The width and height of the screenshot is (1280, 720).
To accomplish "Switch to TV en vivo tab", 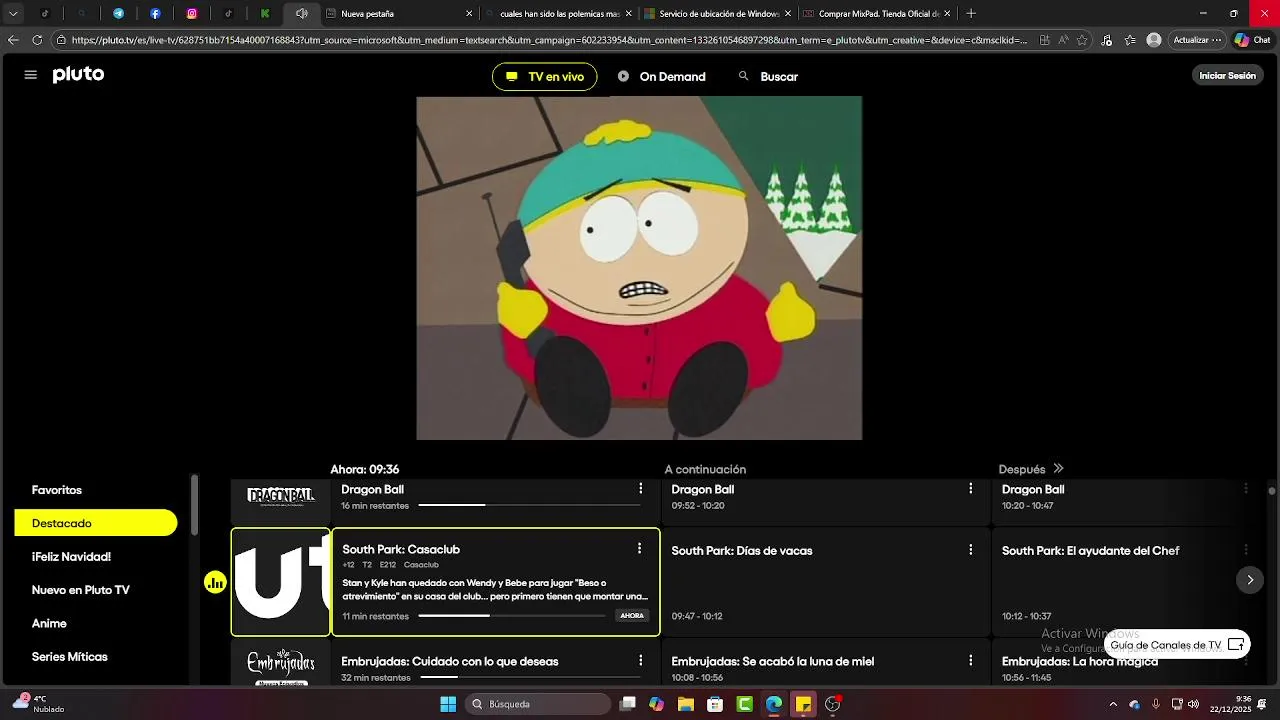I will point(544,77).
